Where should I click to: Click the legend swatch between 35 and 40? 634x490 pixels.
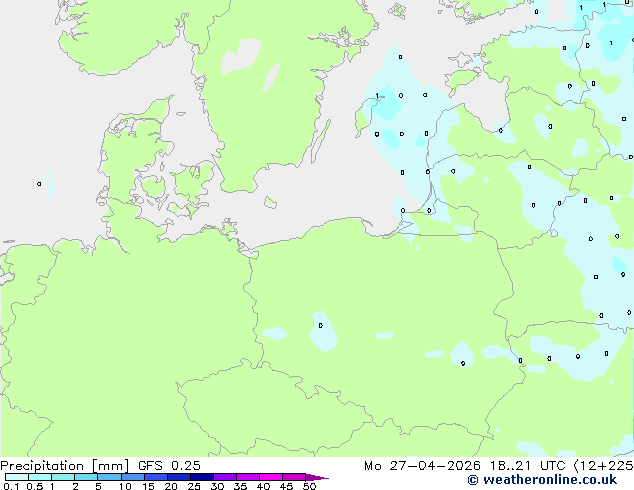(x=248, y=477)
